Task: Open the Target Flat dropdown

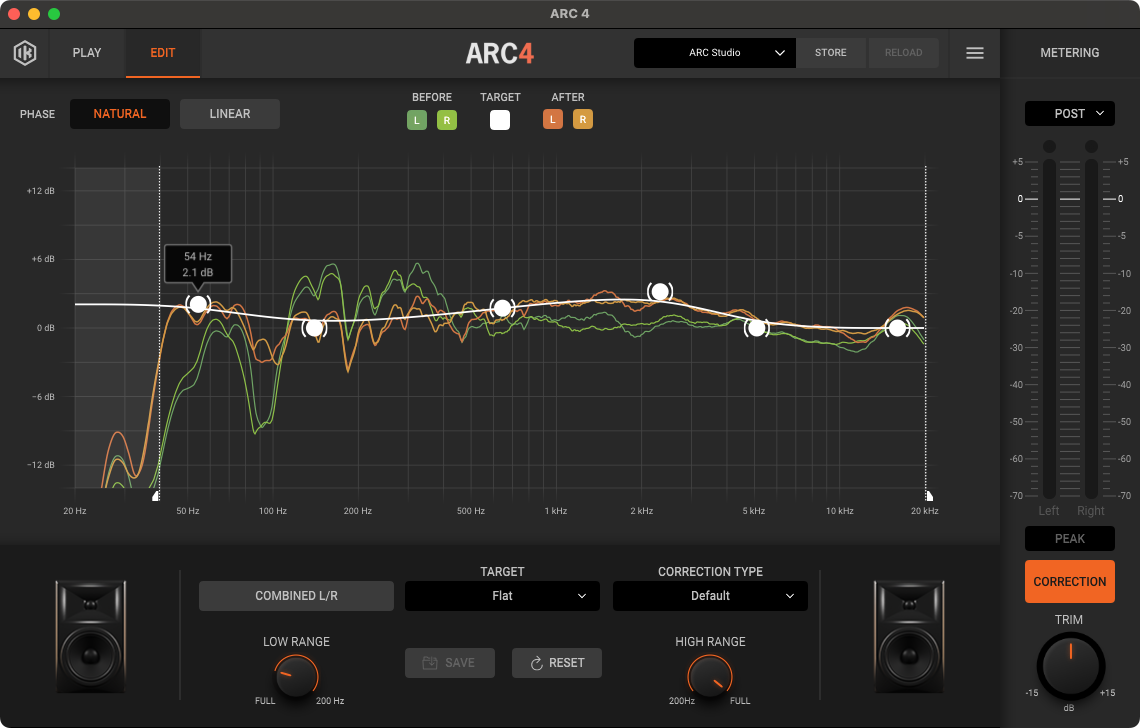Action: [x=502, y=596]
